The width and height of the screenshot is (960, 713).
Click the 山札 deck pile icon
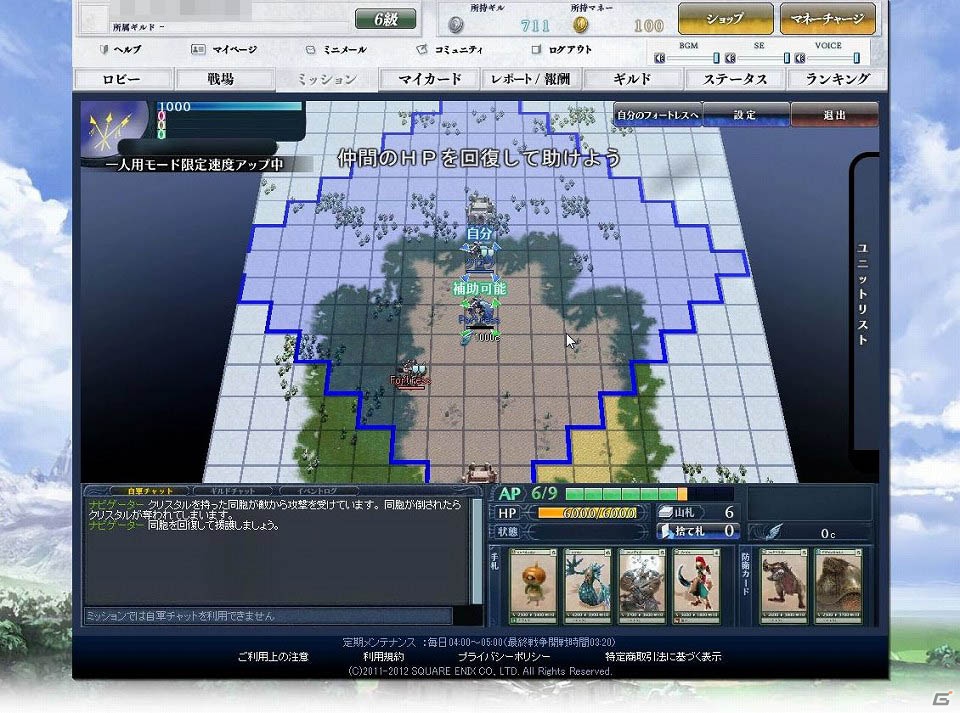pyautogui.click(x=666, y=512)
